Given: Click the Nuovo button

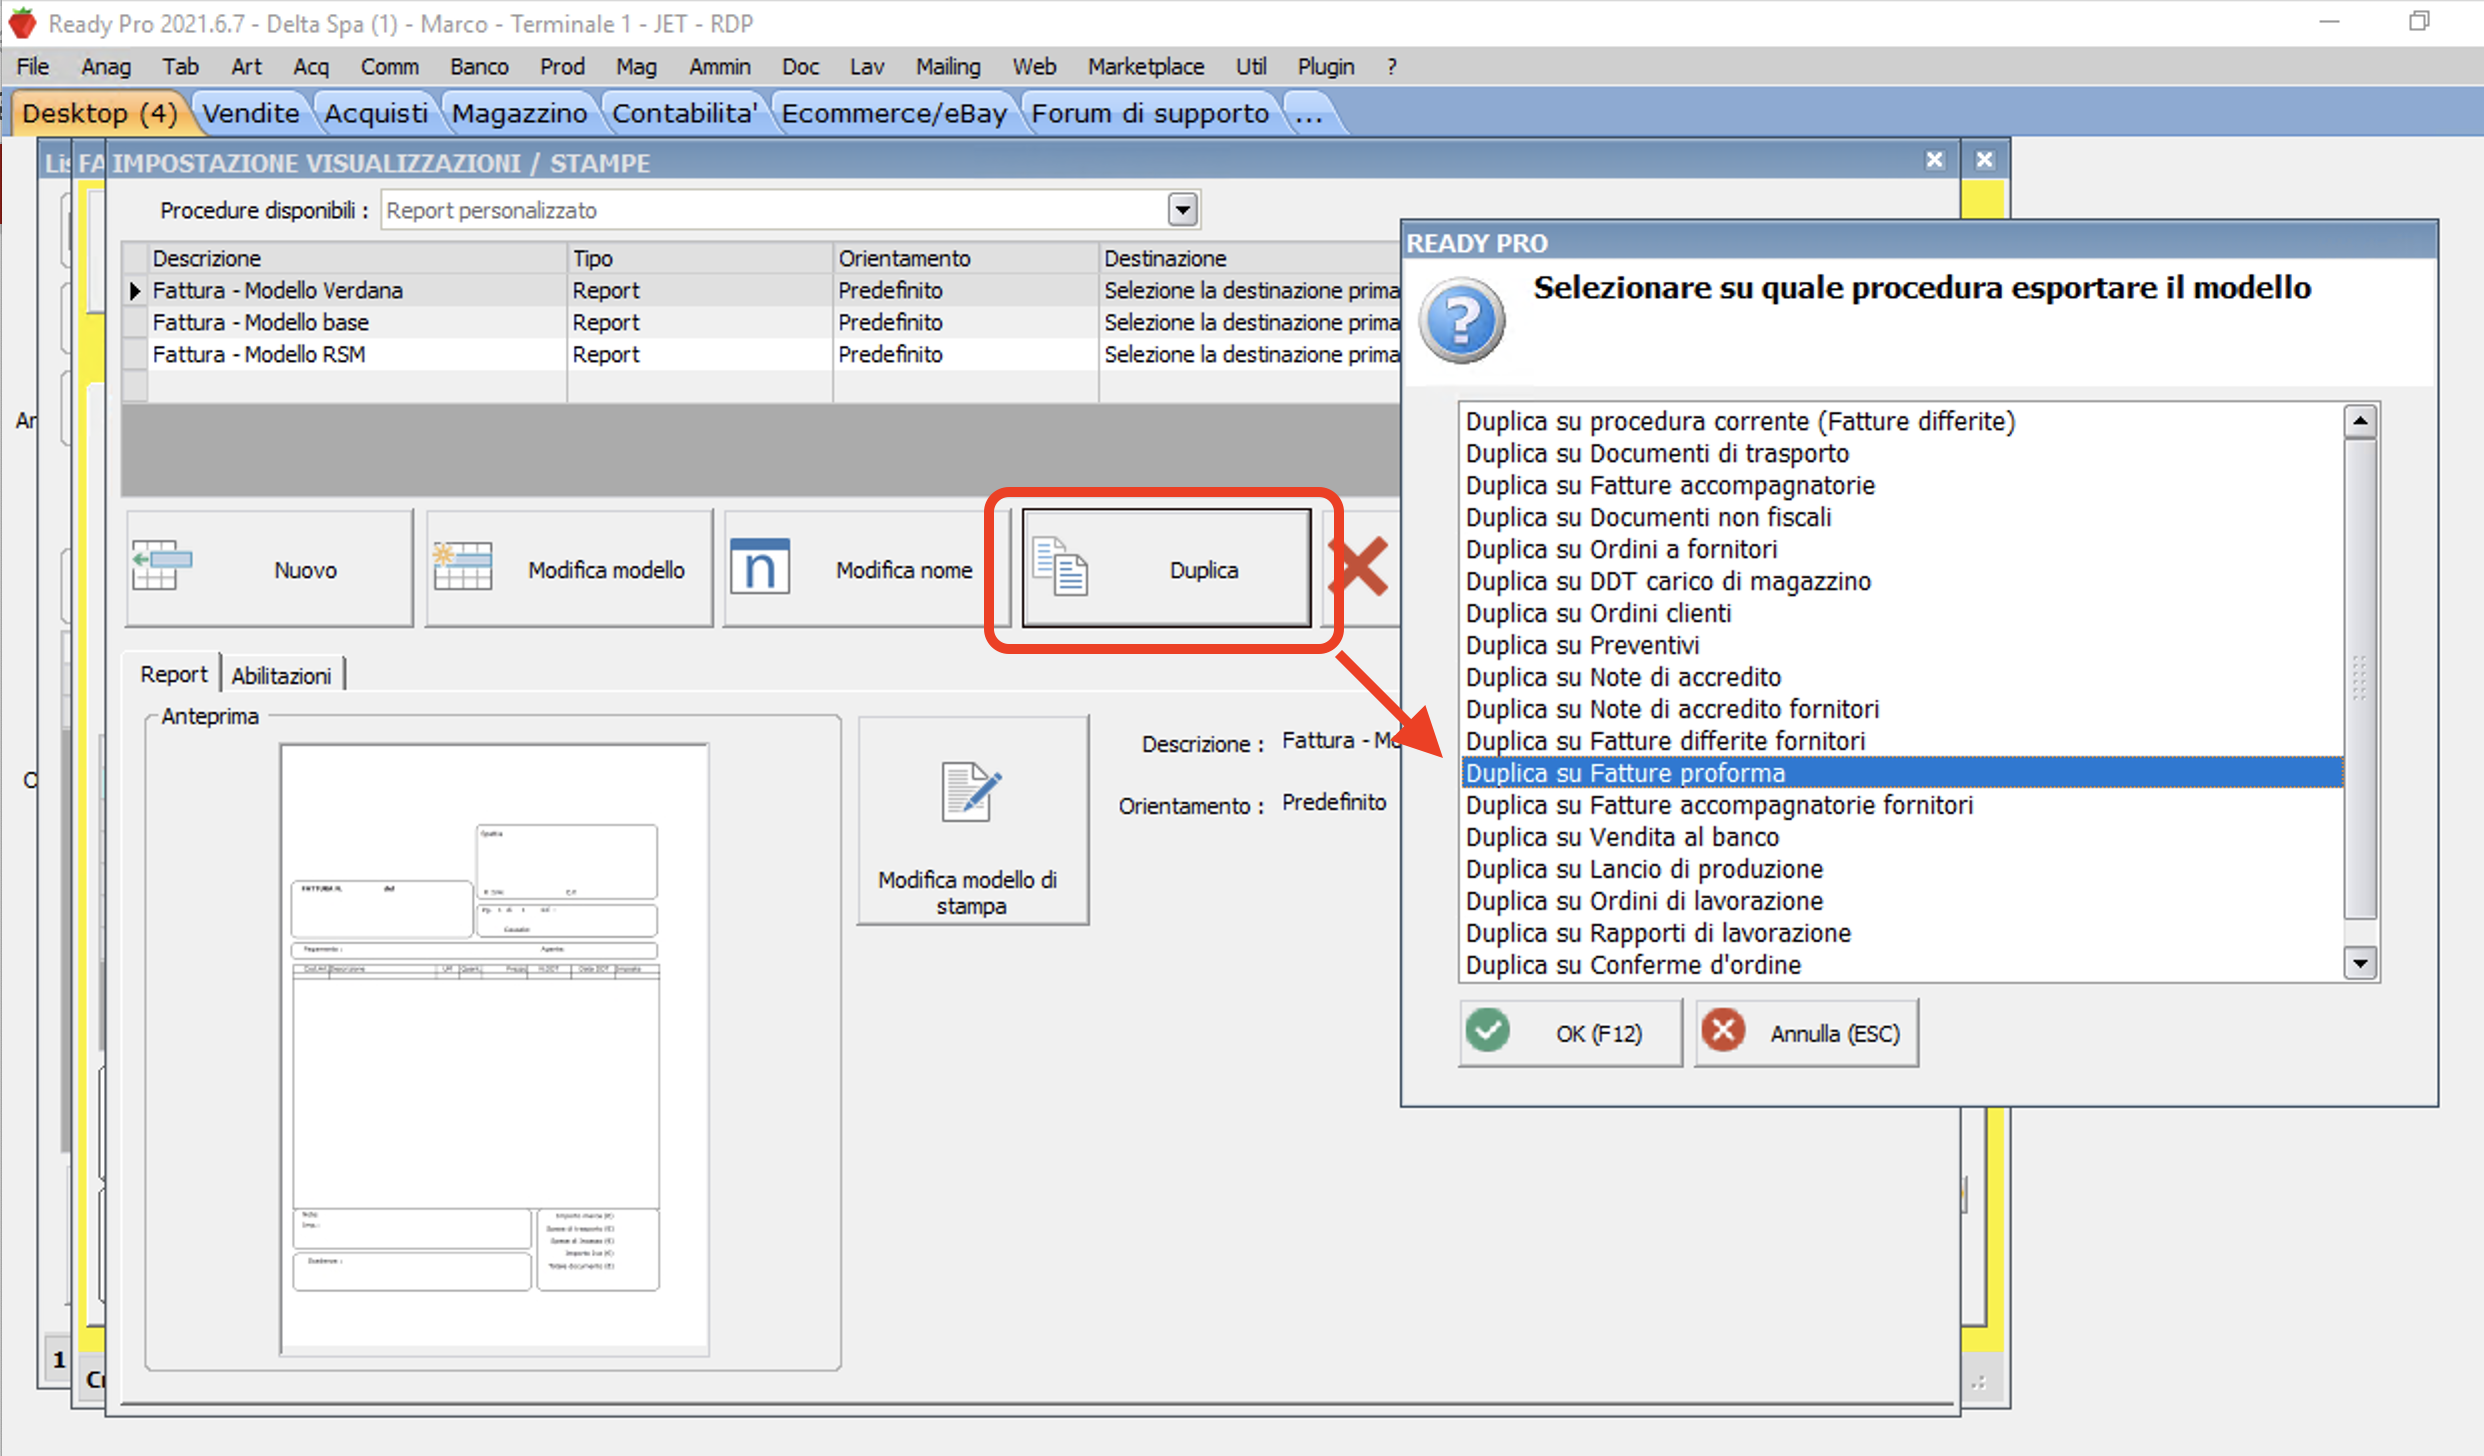Looking at the screenshot, I should pyautogui.click(x=269, y=568).
